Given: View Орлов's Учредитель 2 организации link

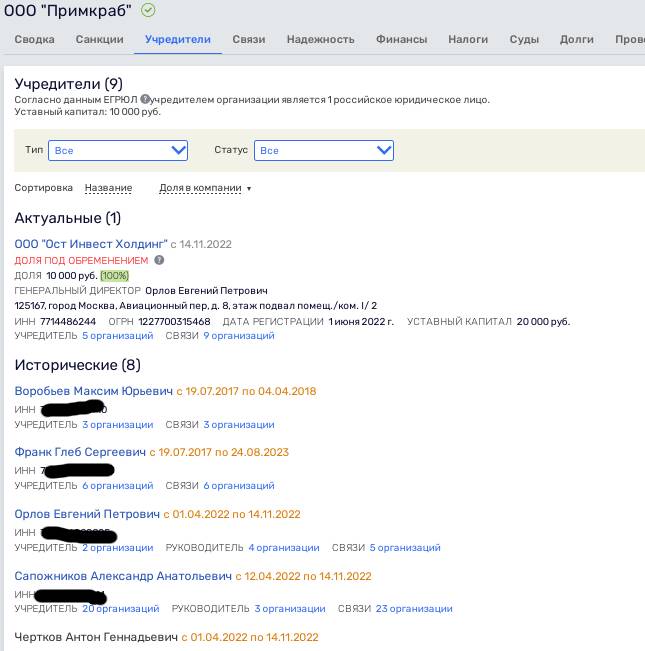Looking at the screenshot, I should pos(117,548).
